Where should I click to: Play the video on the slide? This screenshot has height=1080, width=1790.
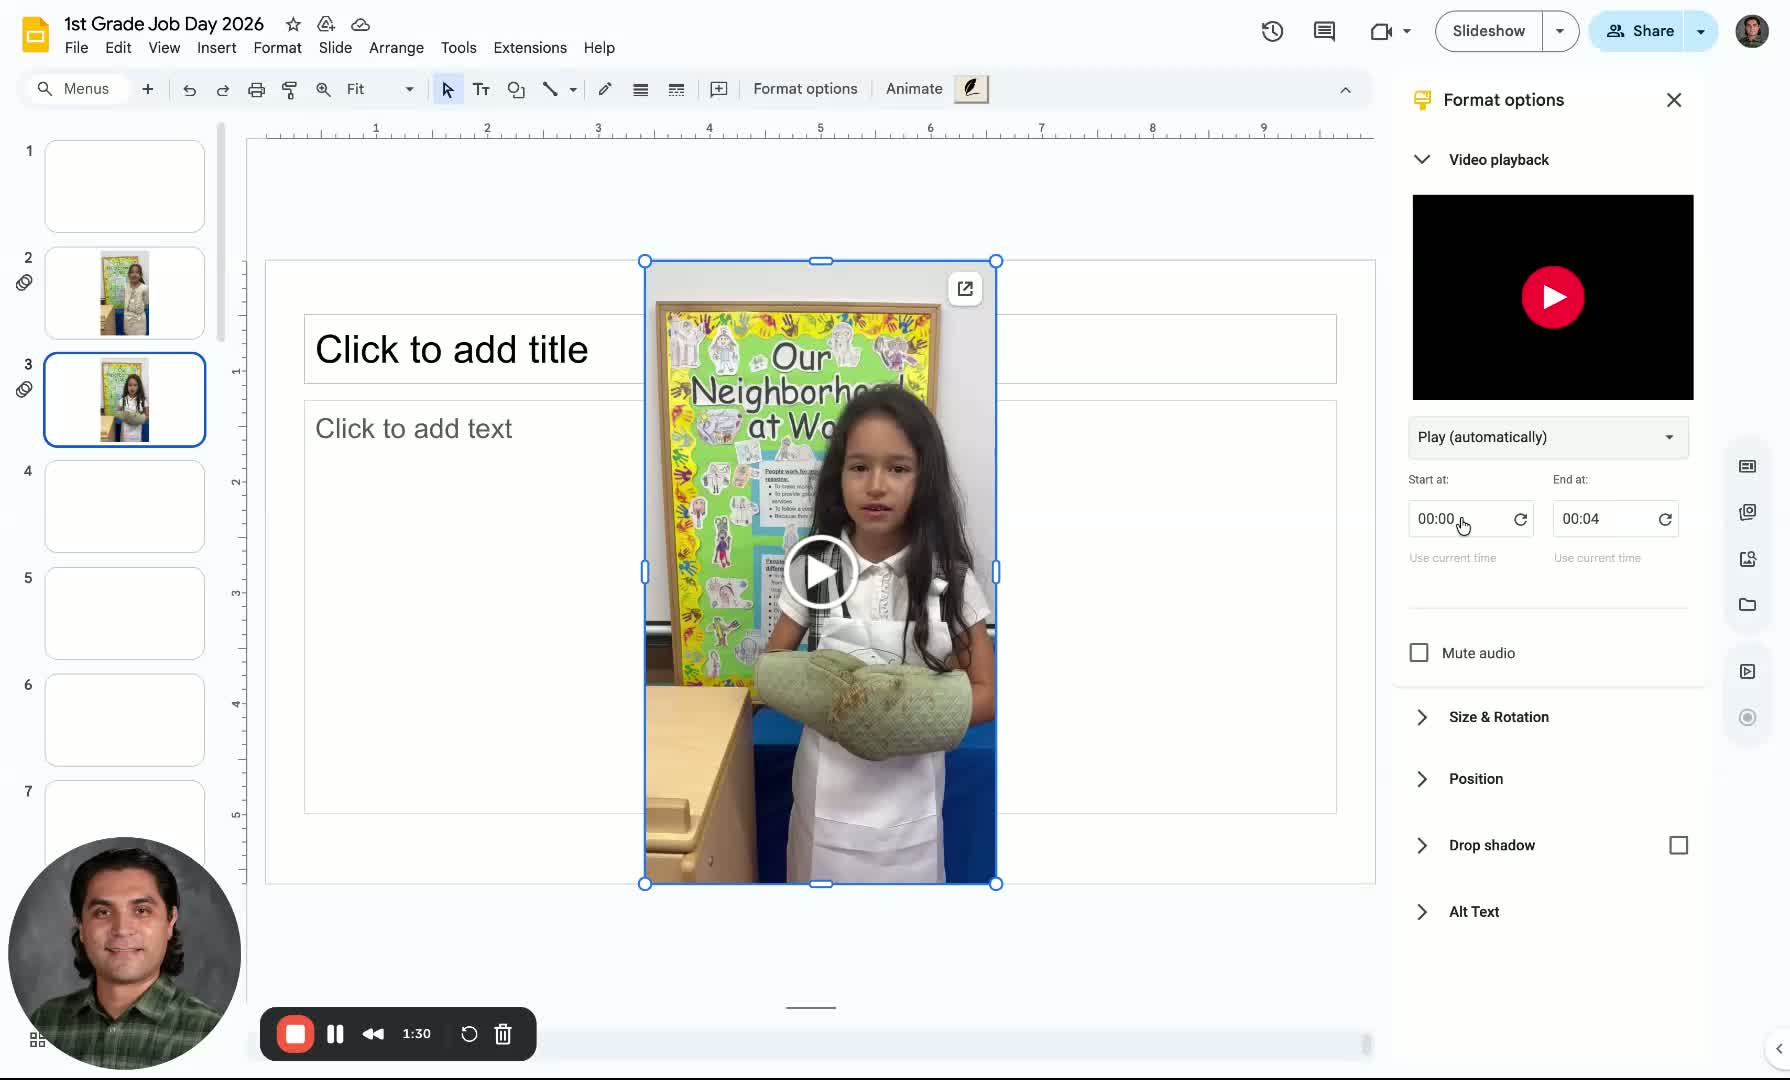[820, 573]
